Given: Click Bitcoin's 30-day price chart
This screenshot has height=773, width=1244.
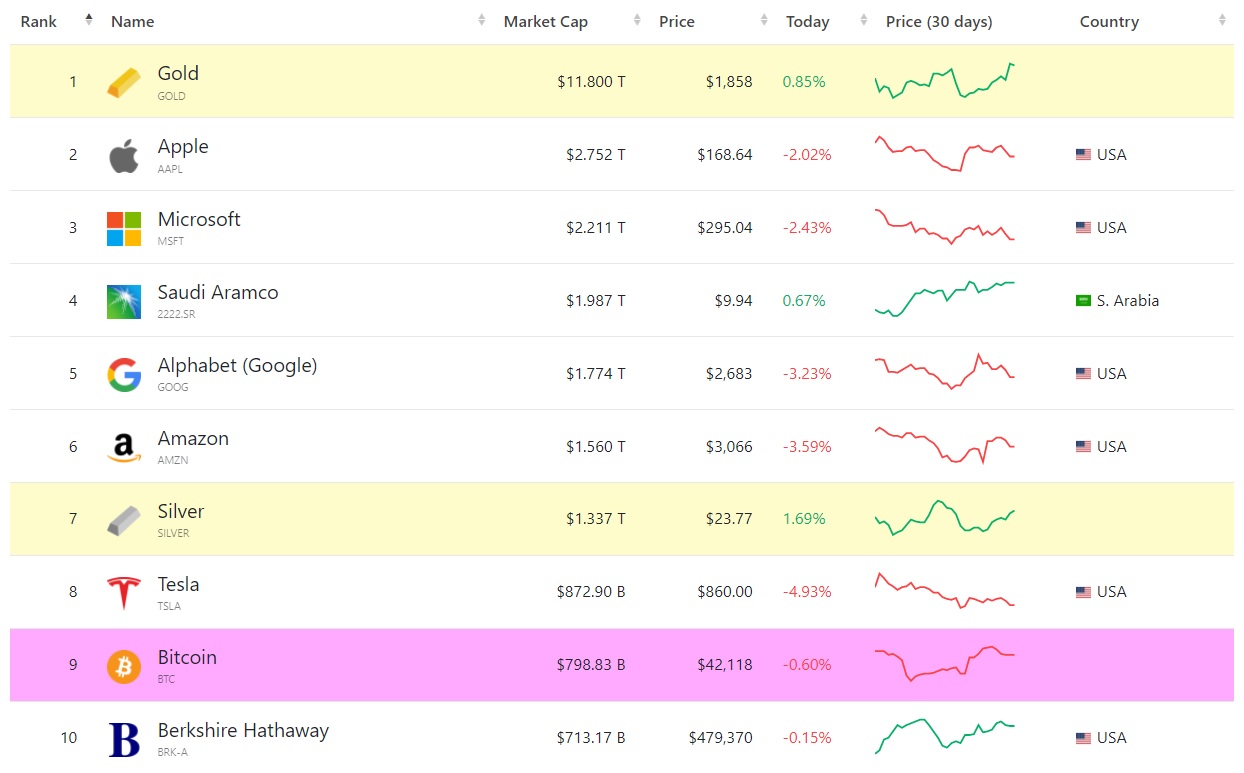Looking at the screenshot, I should [x=944, y=664].
